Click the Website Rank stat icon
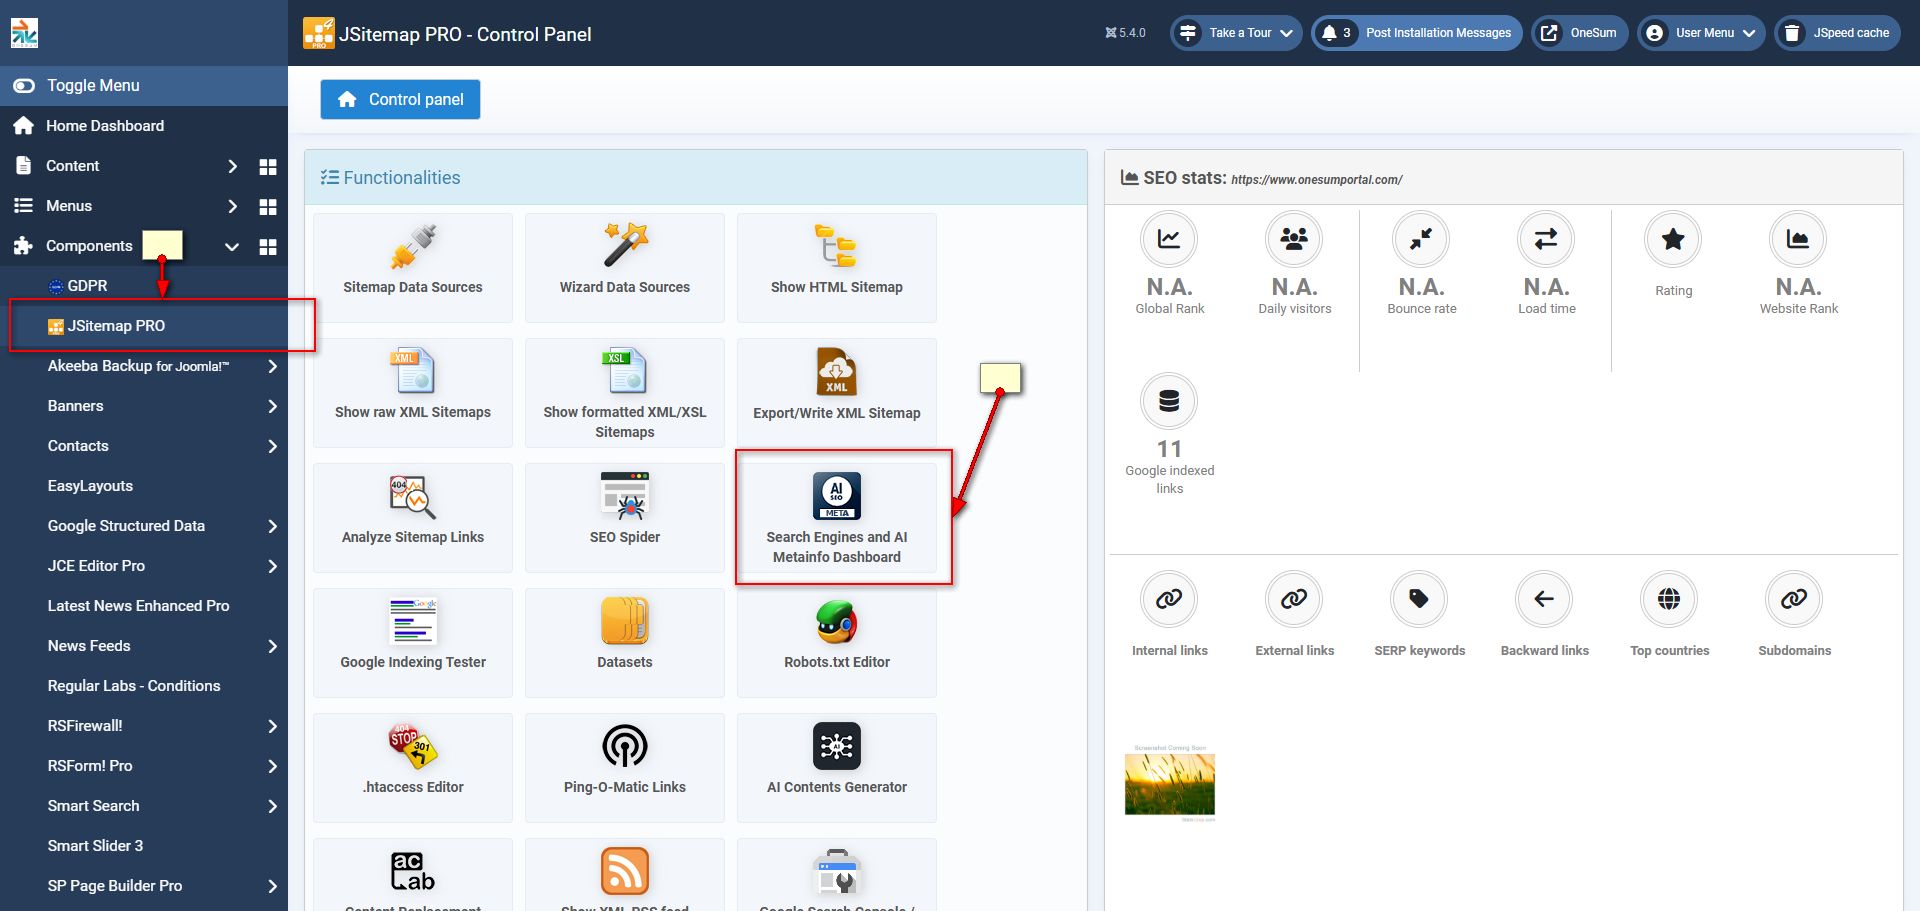This screenshot has height=911, width=1920. pos(1798,239)
